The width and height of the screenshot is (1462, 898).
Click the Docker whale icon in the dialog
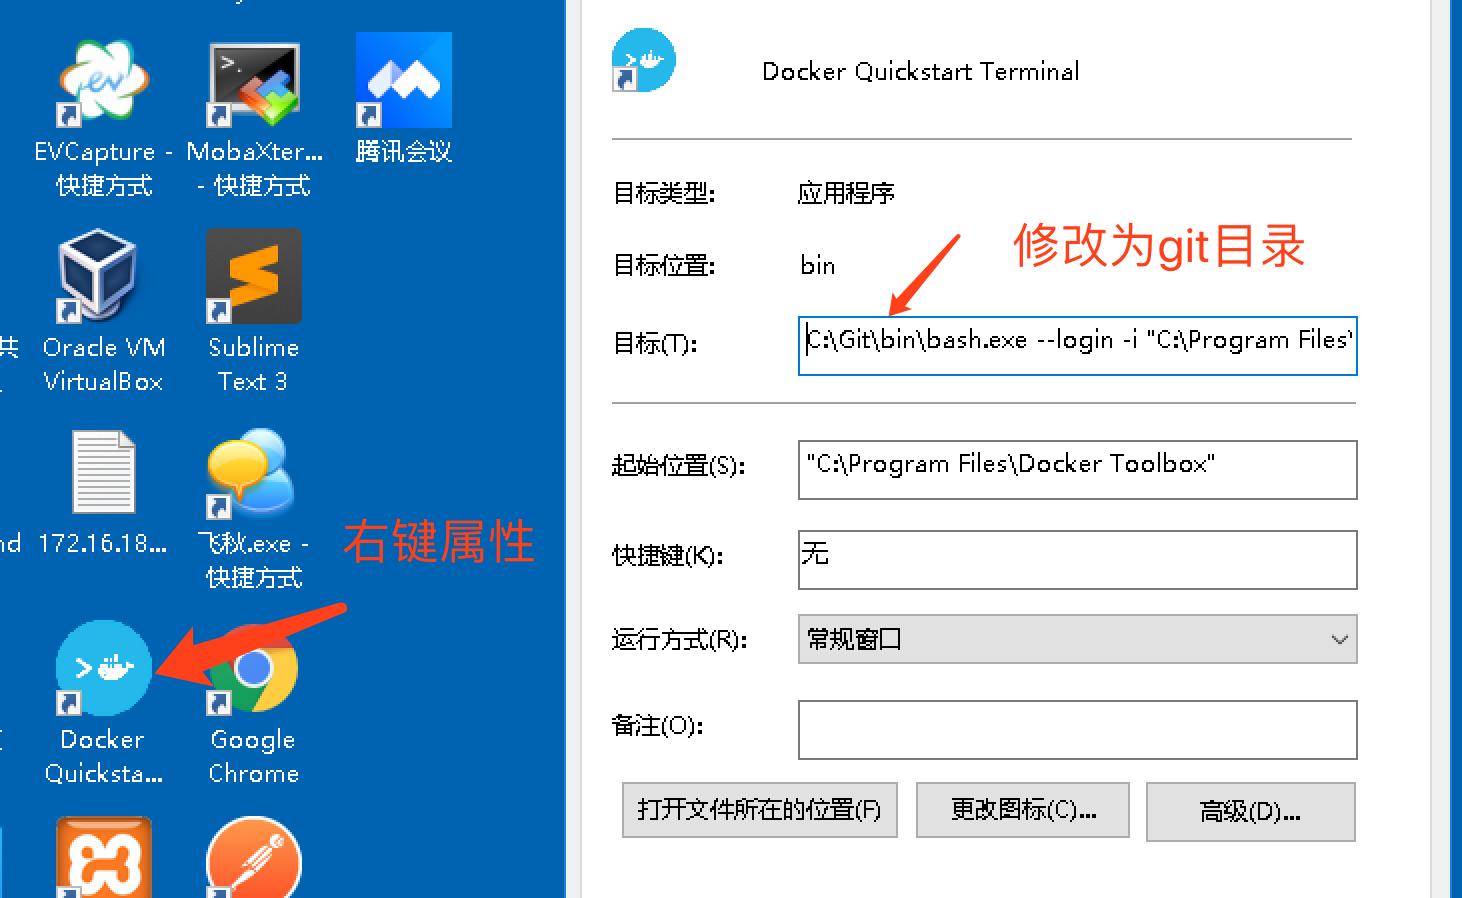pos(643,60)
